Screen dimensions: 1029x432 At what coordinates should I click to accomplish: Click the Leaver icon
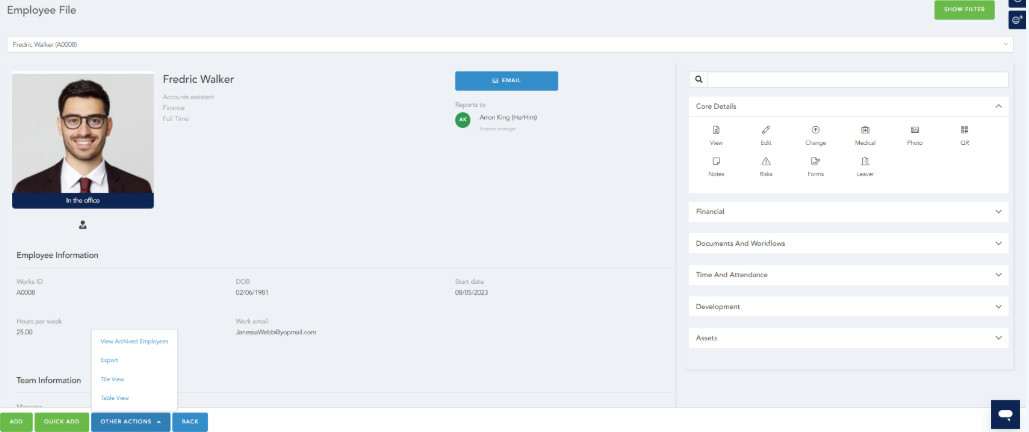click(x=865, y=162)
